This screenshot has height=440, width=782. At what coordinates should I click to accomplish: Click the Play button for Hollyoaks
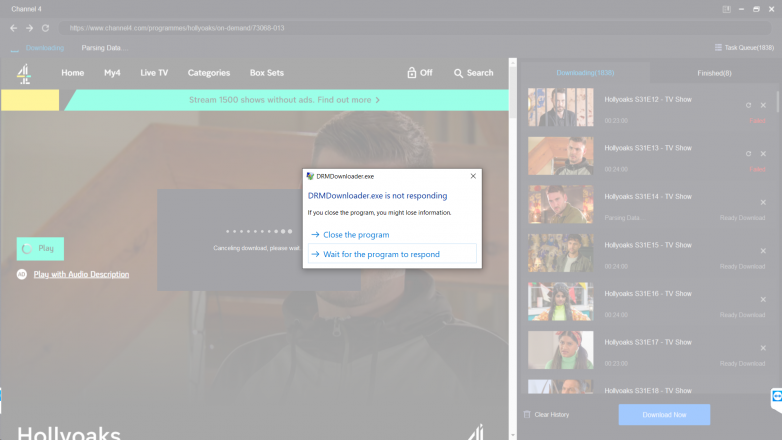pos(40,248)
